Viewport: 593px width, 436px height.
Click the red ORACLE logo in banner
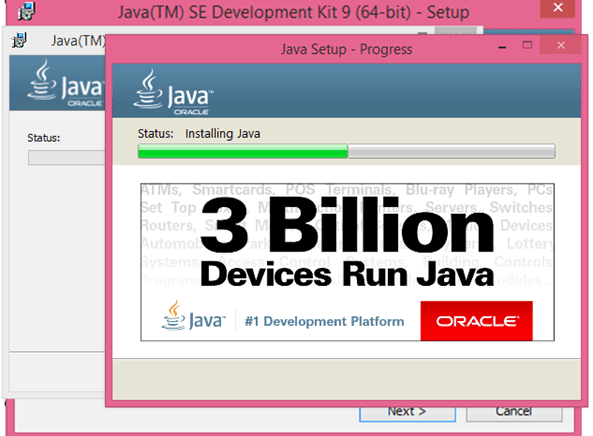click(x=477, y=321)
